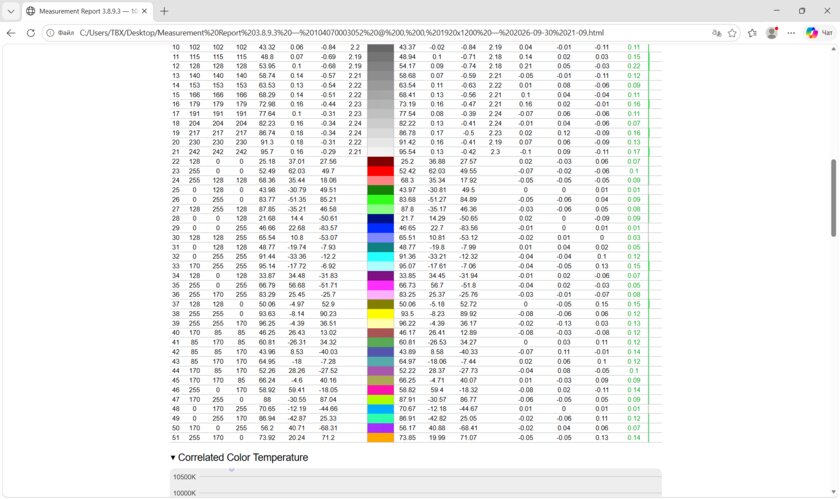The image size is (840, 499).
Task: Click the row number 17 cell
Action: click(x=176, y=114)
